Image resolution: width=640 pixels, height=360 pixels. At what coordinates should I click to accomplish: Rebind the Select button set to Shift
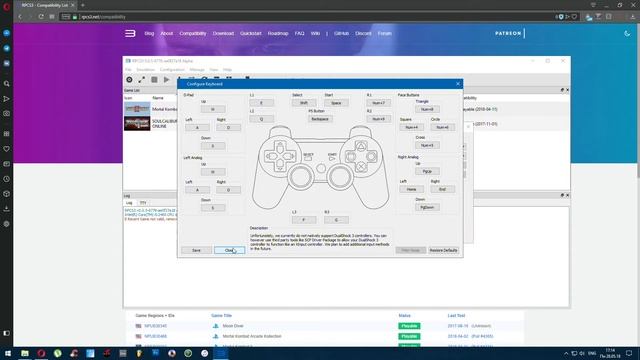point(304,103)
